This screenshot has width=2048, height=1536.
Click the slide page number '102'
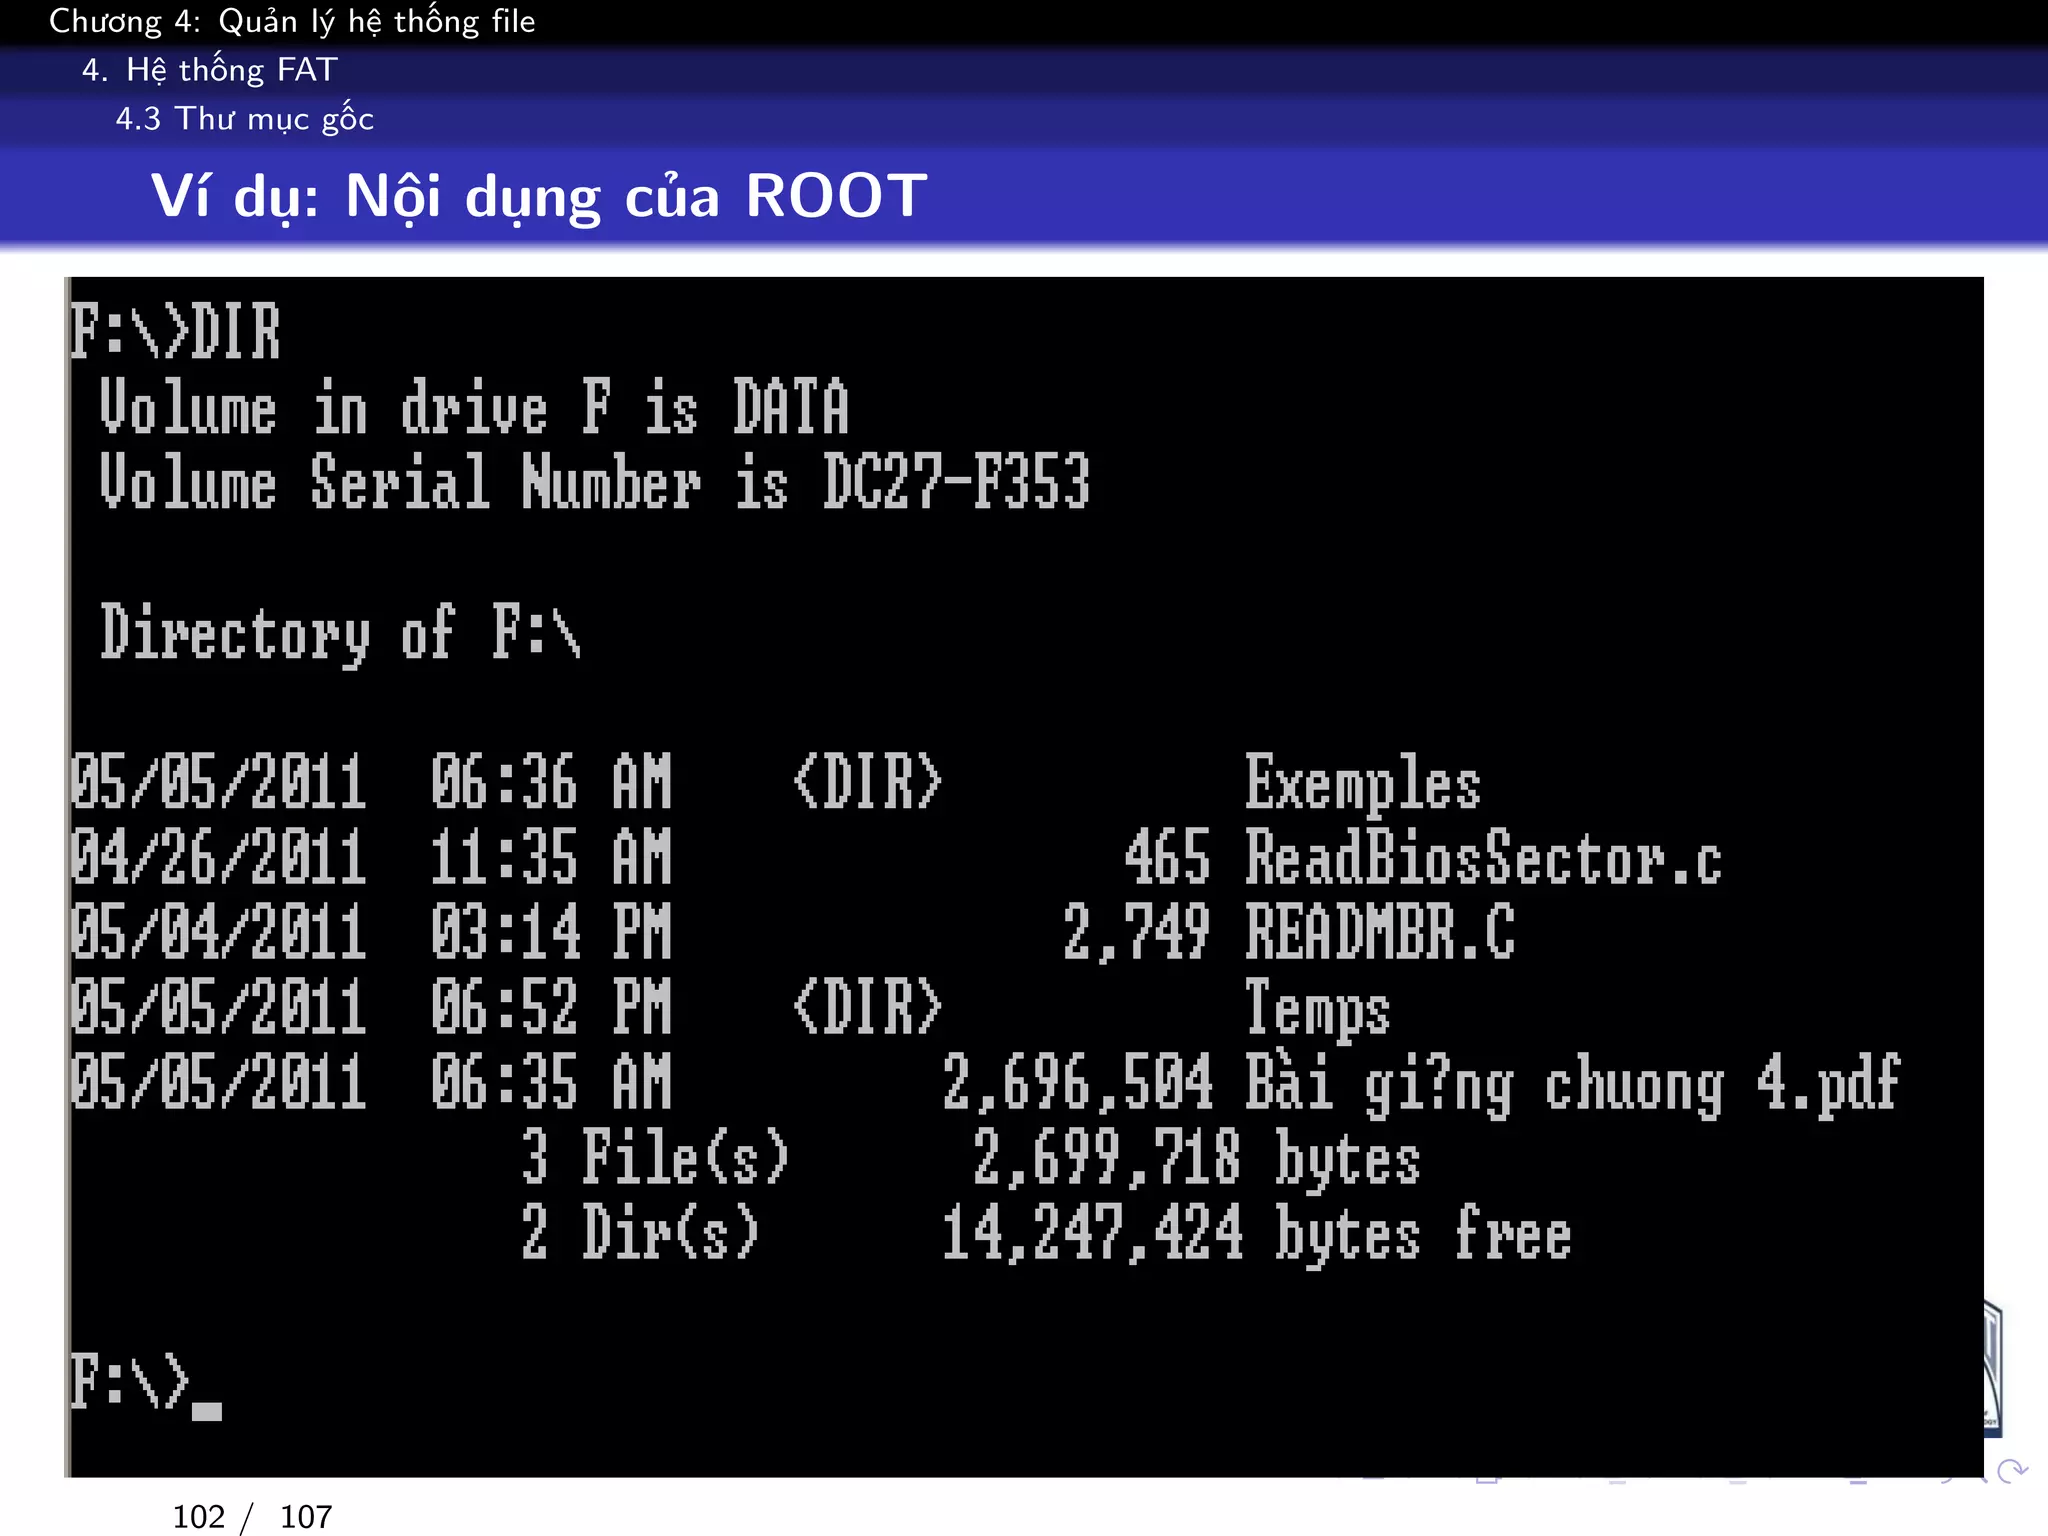[199, 1517]
